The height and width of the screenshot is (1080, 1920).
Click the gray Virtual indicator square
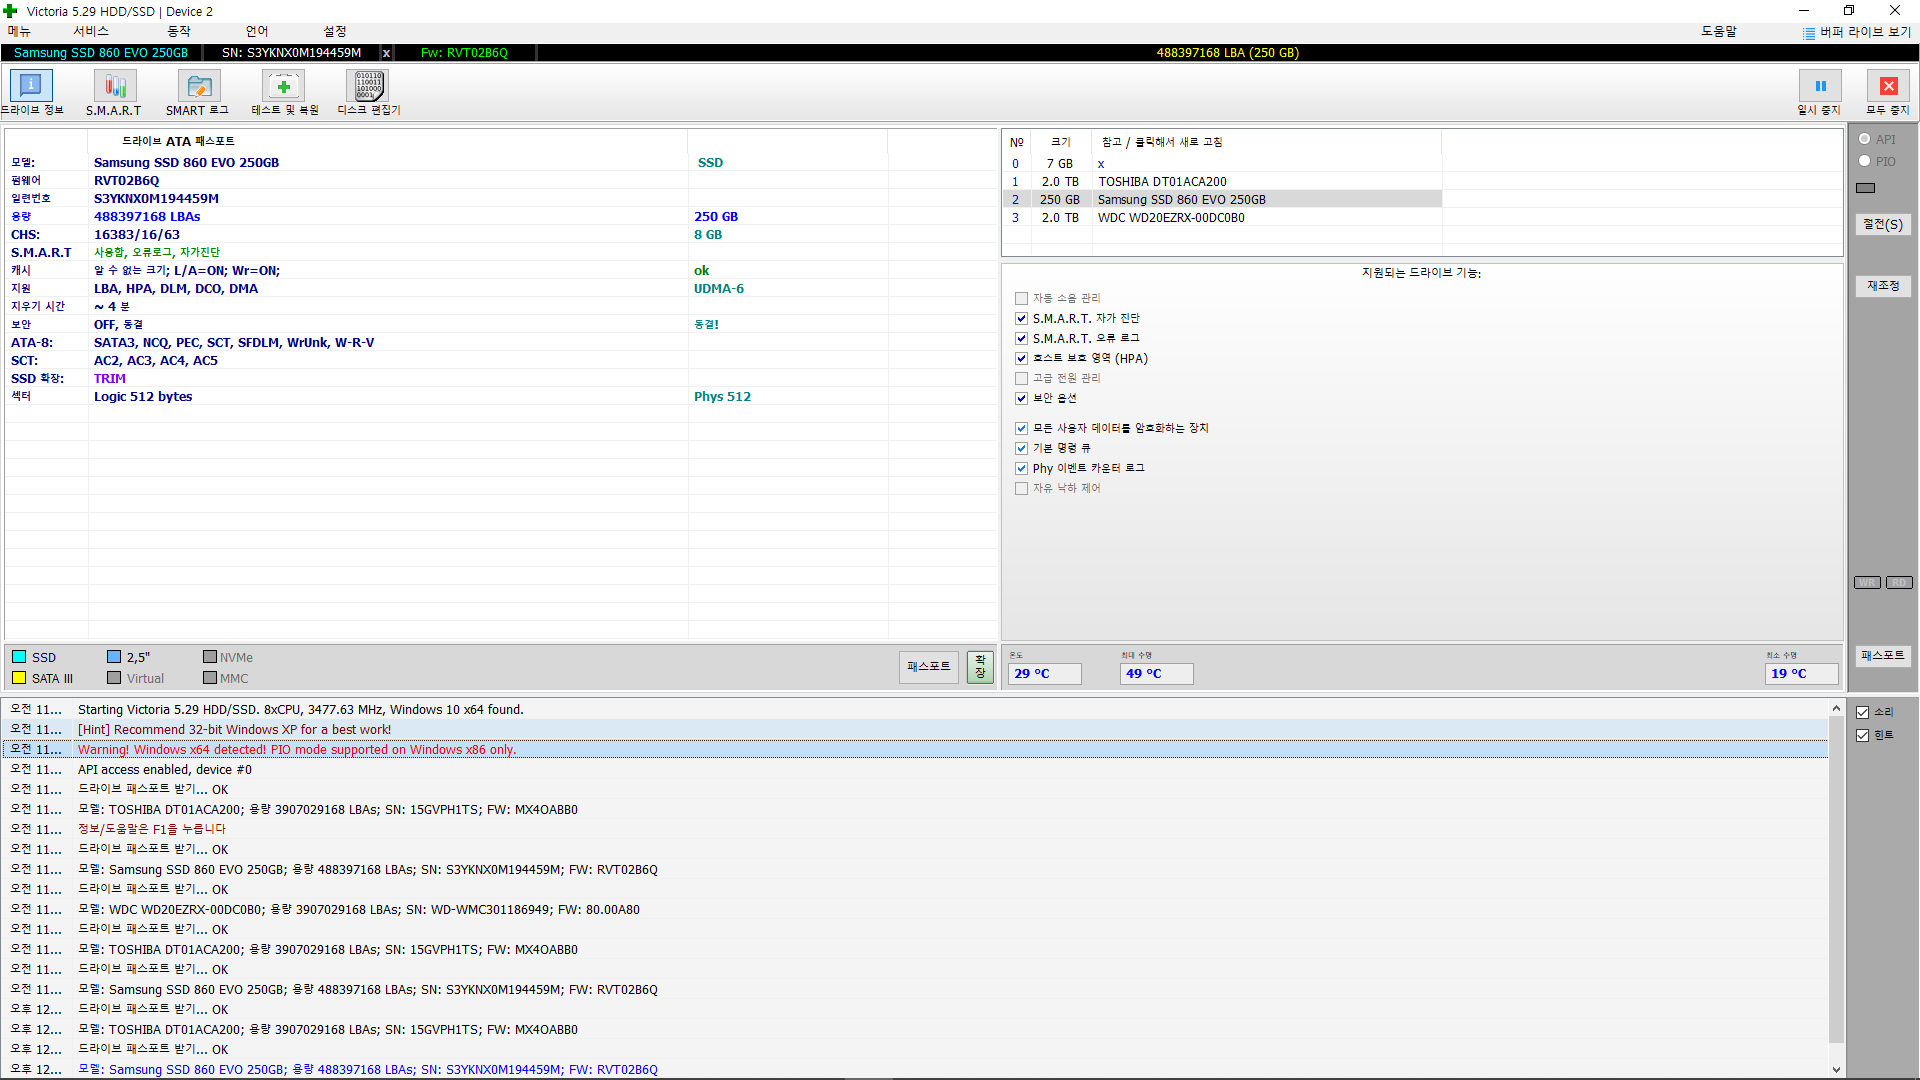(x=114, y=678)
